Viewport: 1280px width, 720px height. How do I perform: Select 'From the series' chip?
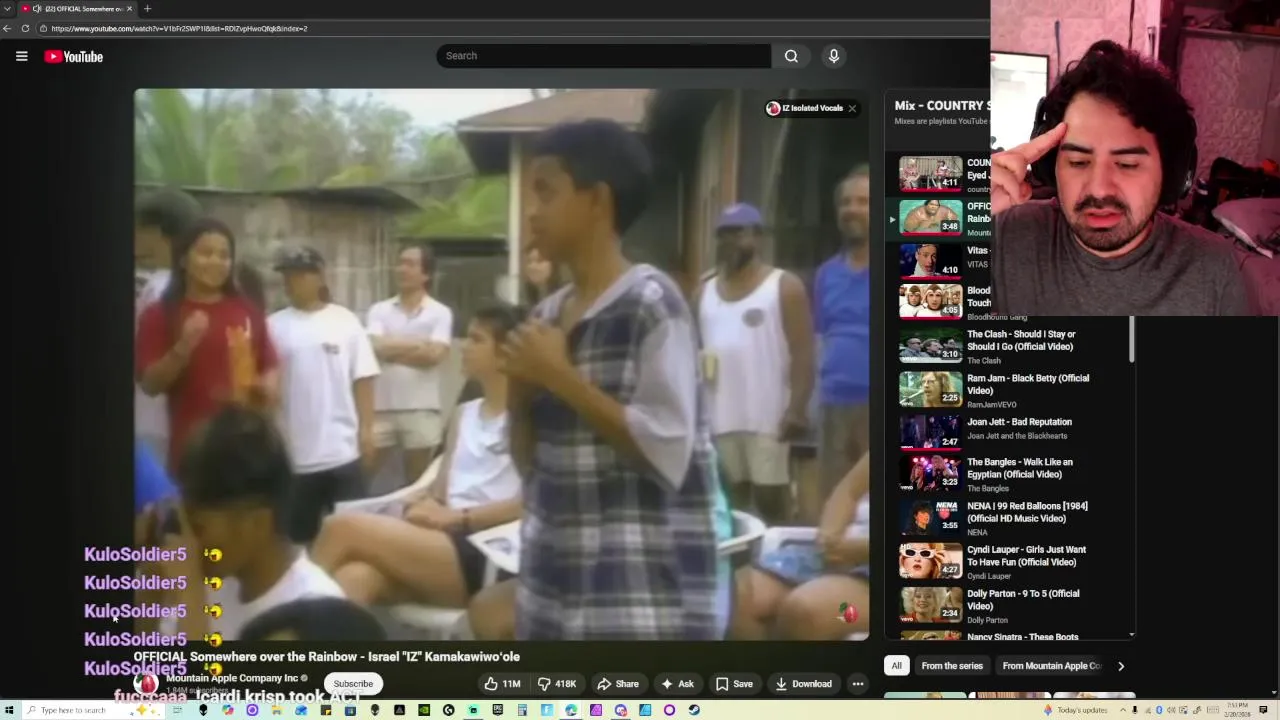952,666
